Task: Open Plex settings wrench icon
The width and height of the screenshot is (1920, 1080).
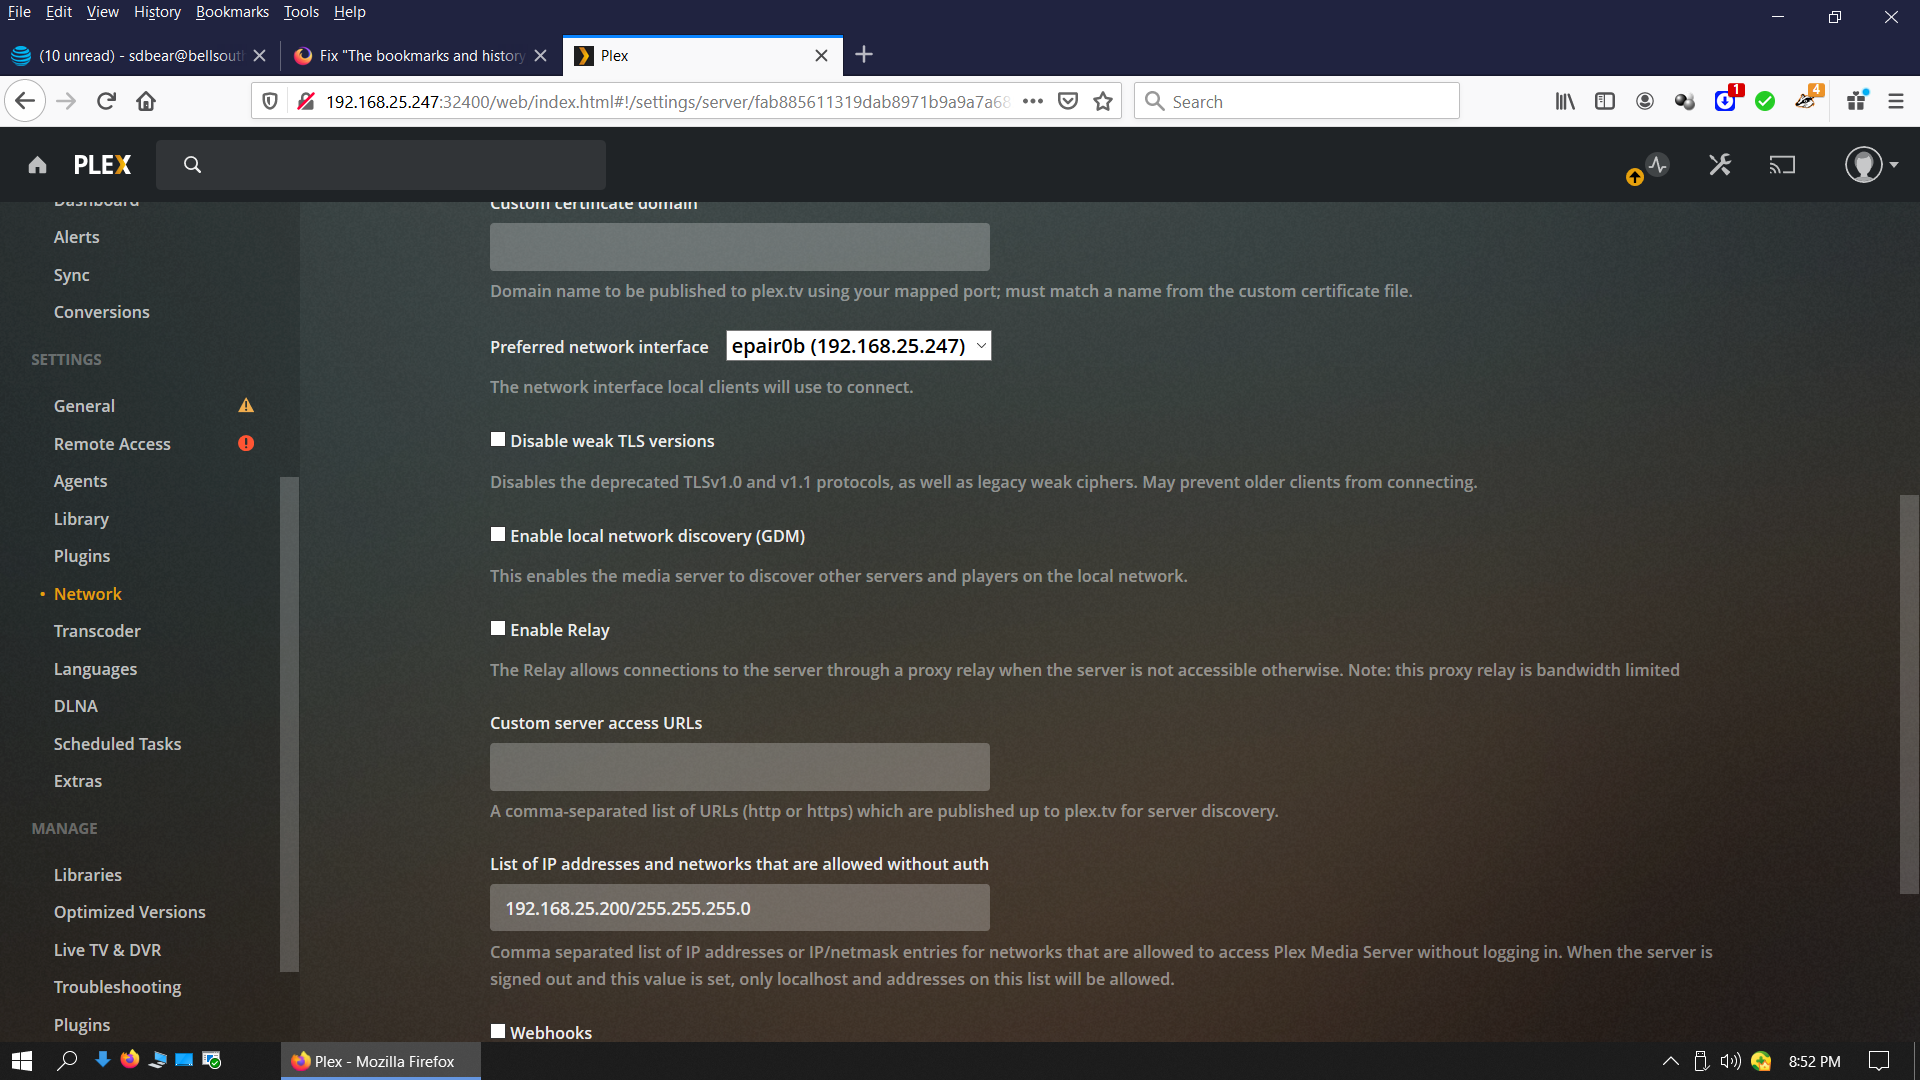Action: (1720, 165)
